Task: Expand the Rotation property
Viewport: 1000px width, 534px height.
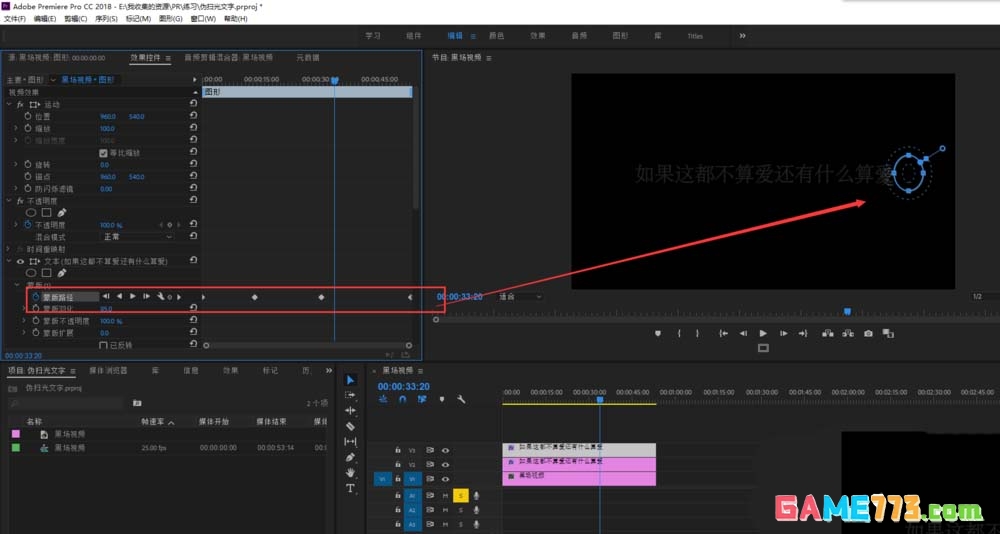Action: 16,165
